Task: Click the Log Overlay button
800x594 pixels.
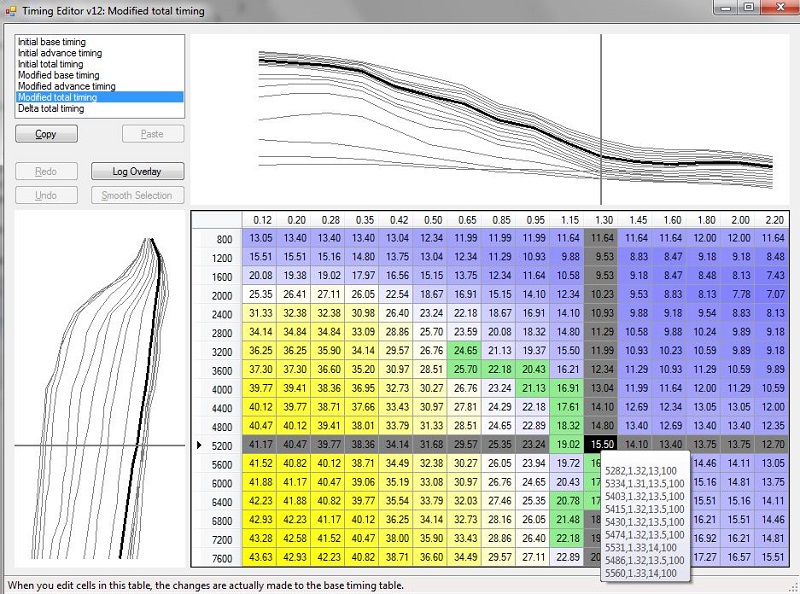Action: [137, 171]
